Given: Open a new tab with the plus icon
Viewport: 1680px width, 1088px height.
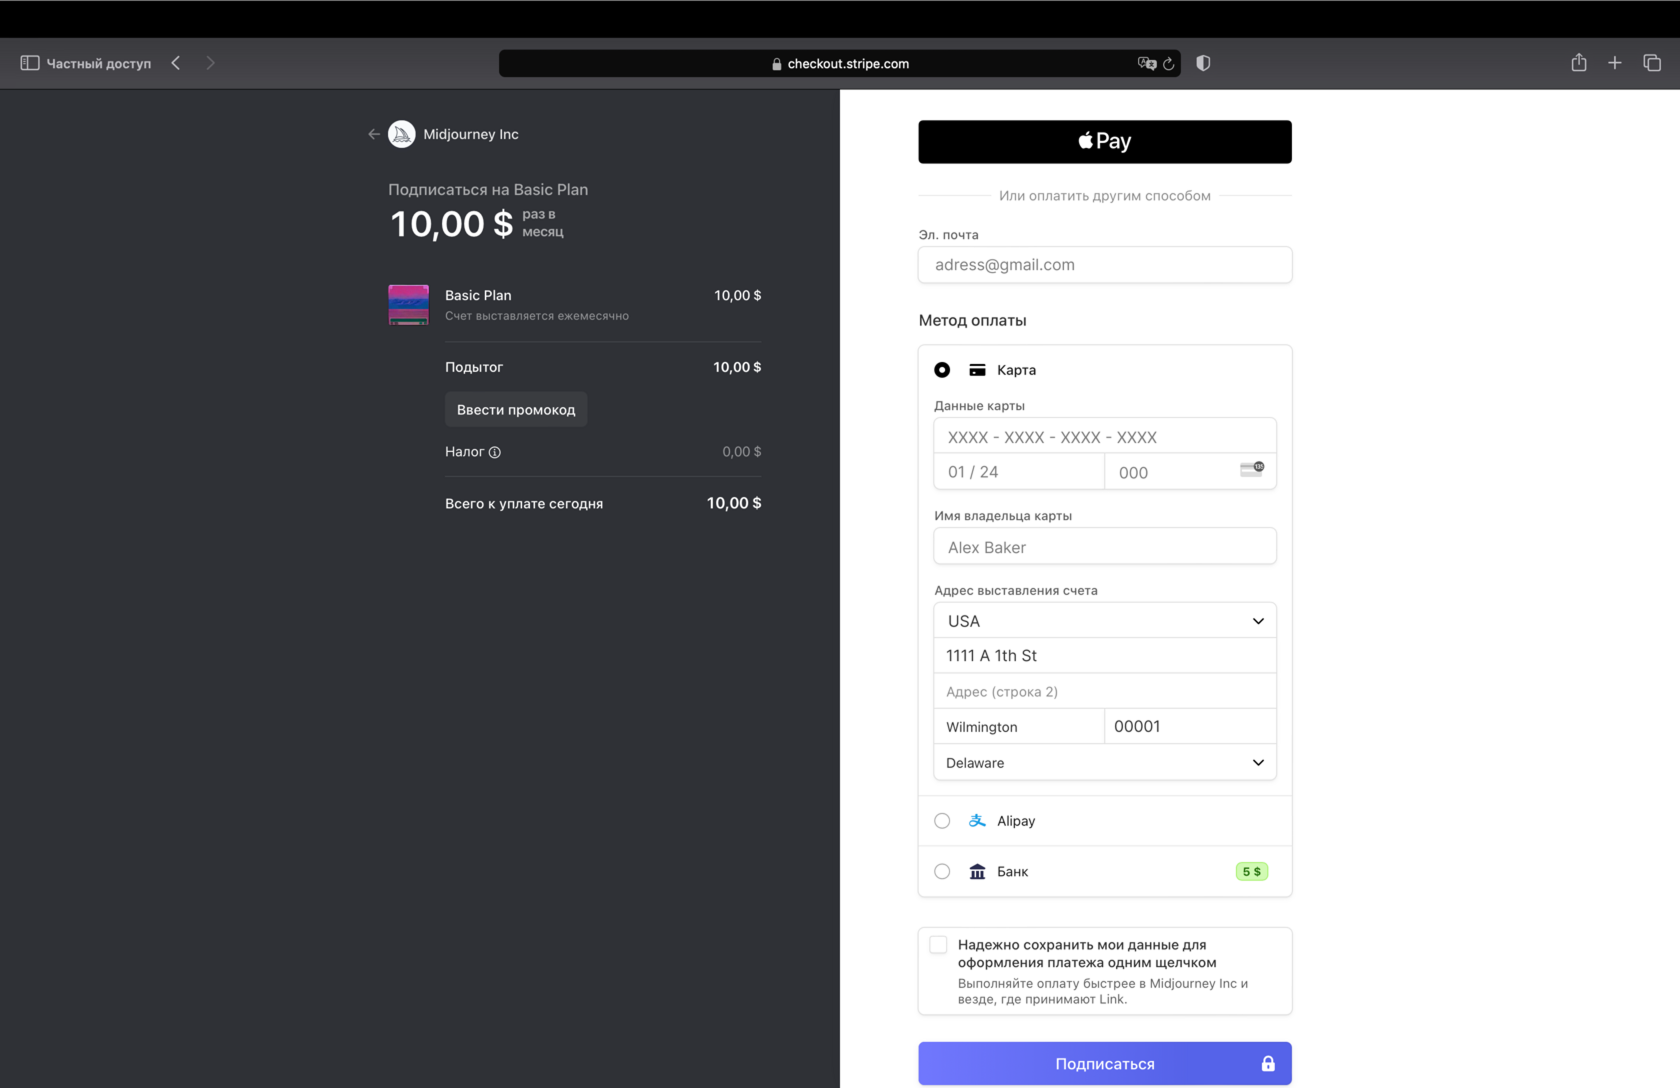Looking at the screenshot, I should pos(1615,63).
